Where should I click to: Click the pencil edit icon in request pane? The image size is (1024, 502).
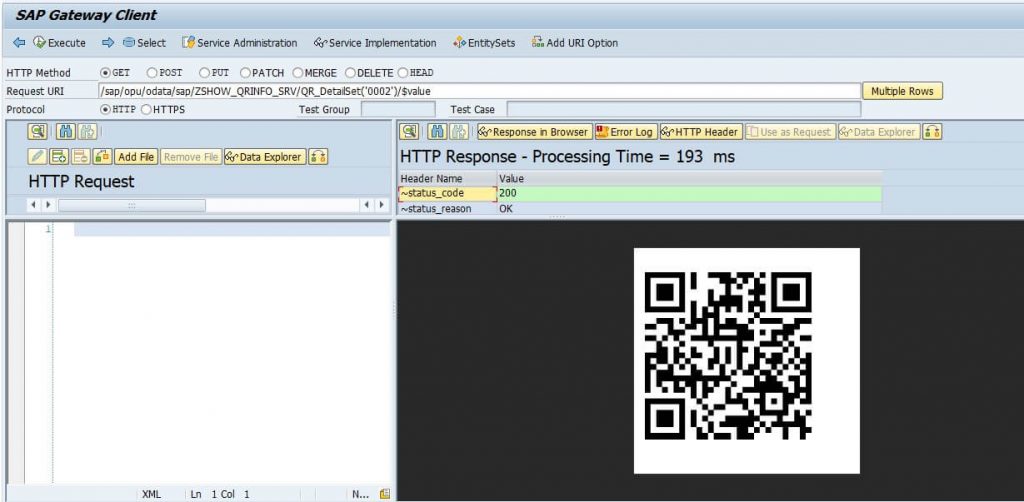pos(37,157)
